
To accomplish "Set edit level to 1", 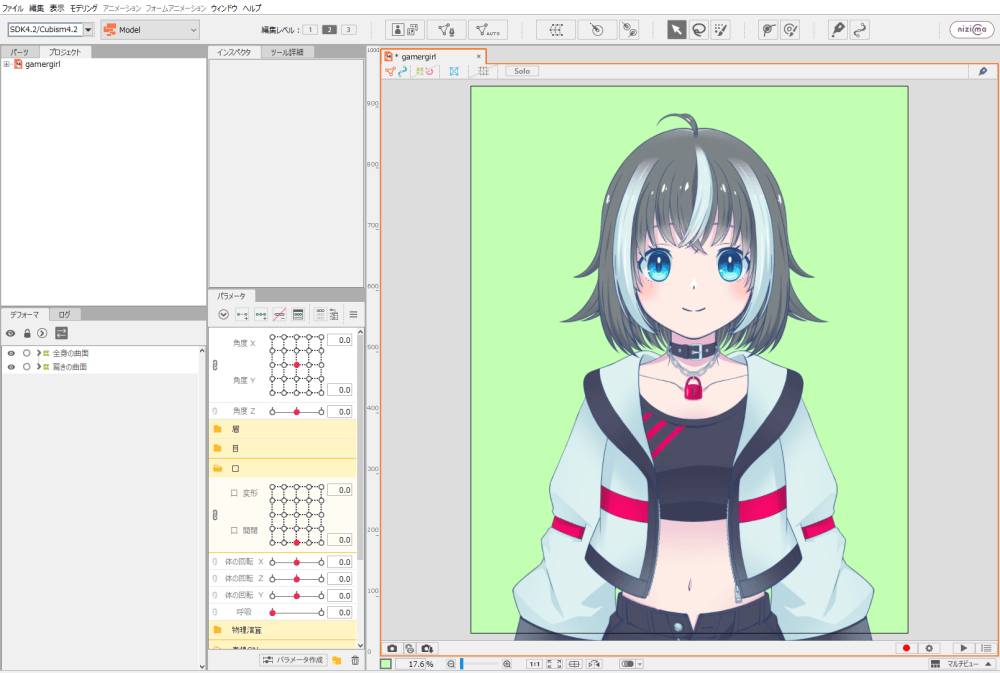I will (x=310, y=29).
